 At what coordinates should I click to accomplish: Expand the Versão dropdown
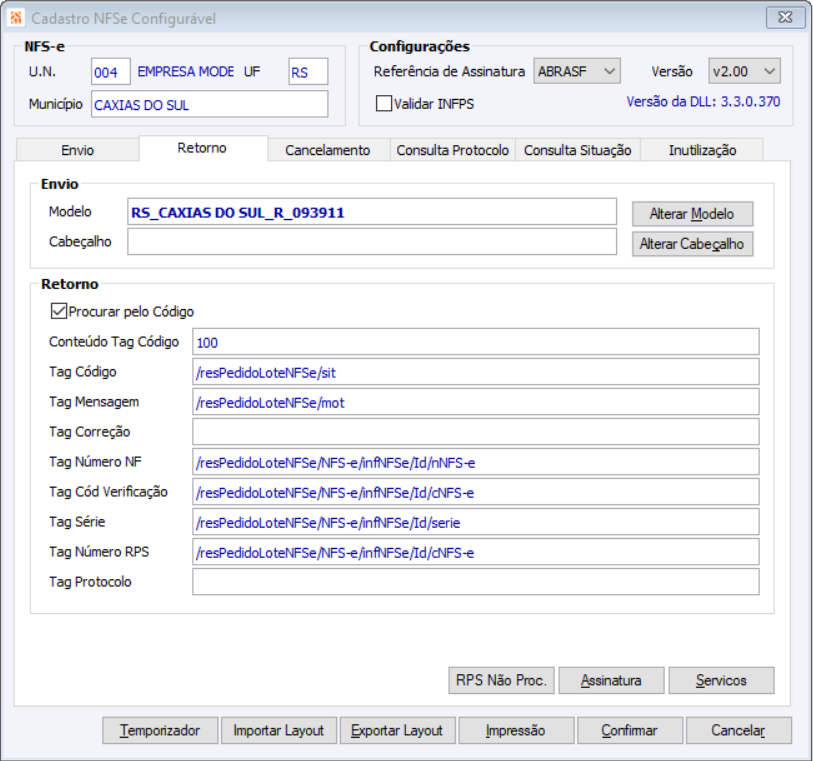tap(744, 71)
